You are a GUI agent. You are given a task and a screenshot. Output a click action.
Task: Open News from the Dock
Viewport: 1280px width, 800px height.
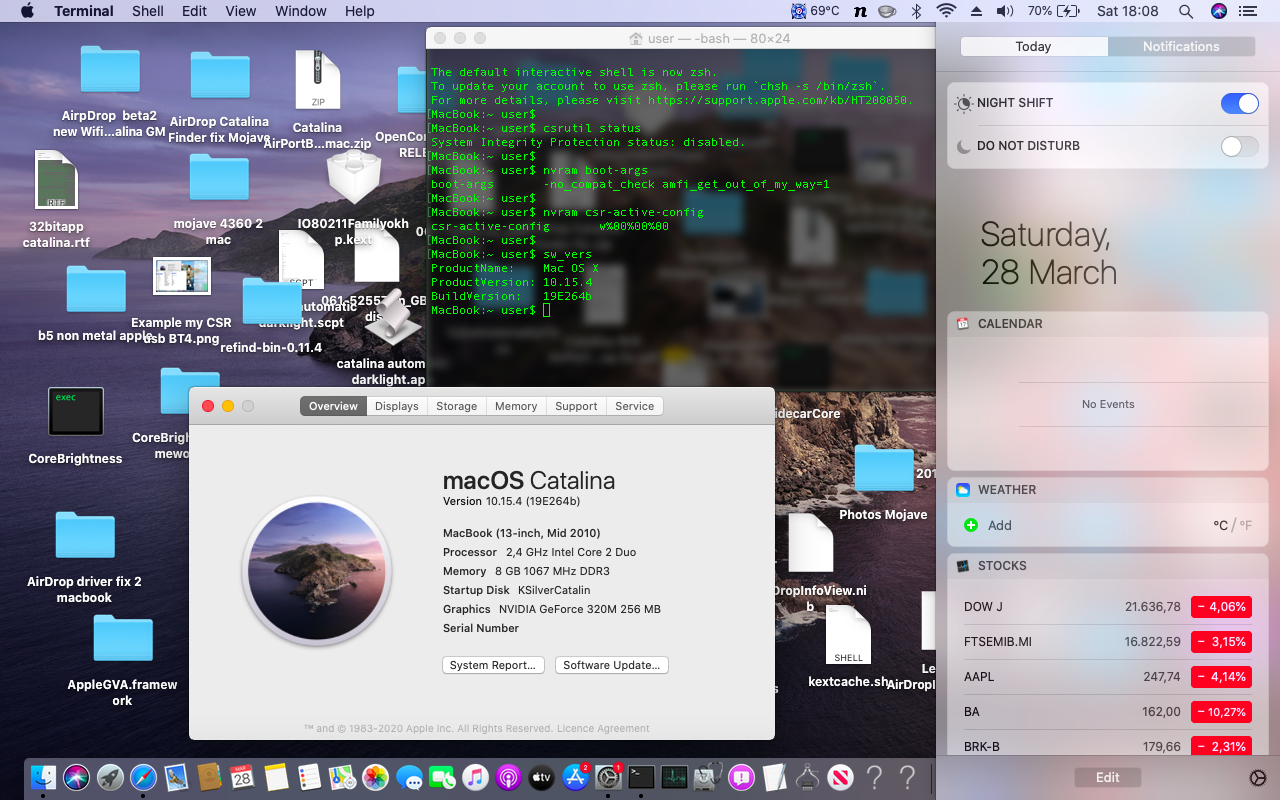(840, 777)
